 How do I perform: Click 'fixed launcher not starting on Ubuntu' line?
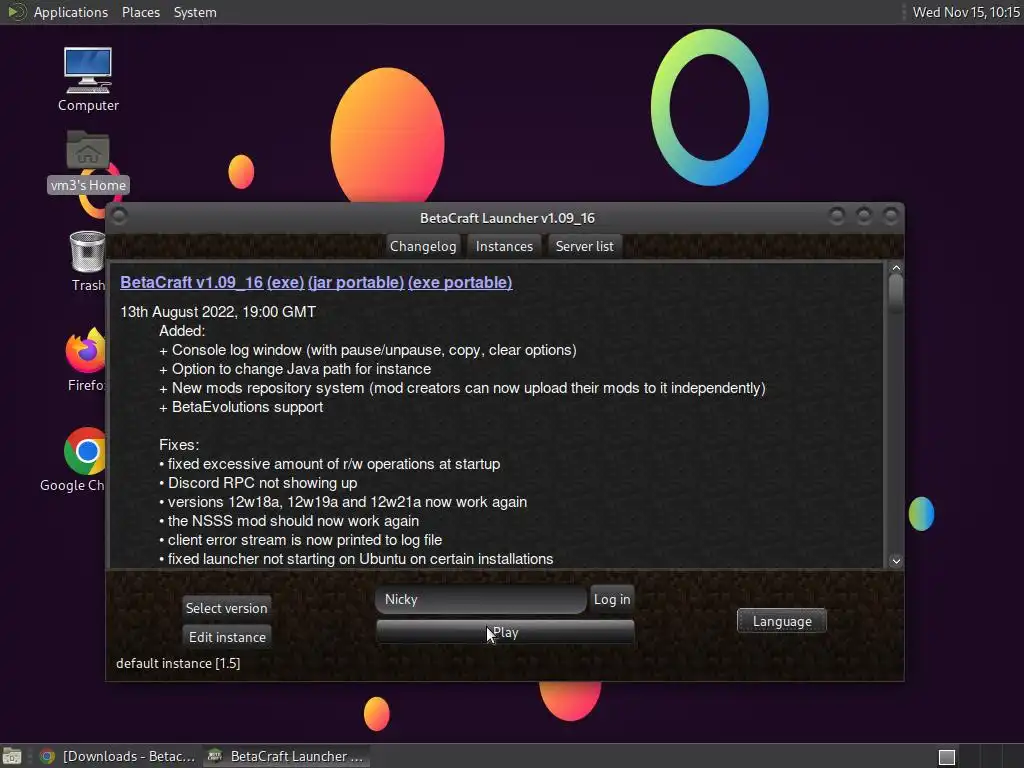click(x=356, y=559)
